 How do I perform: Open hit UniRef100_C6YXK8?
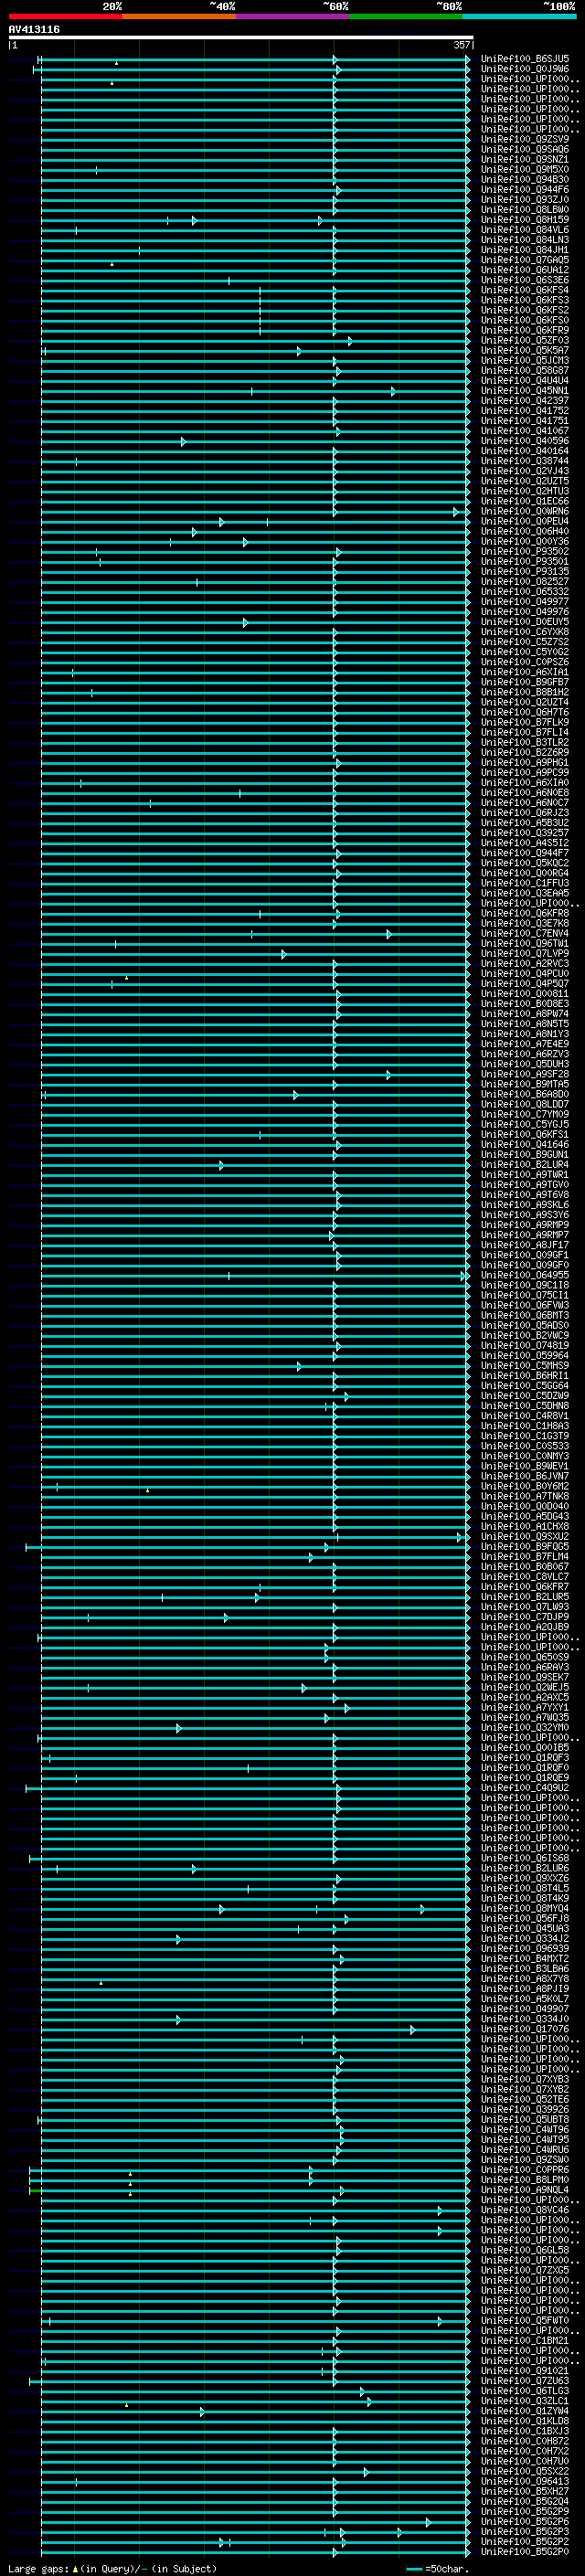[x=525, y=632]
